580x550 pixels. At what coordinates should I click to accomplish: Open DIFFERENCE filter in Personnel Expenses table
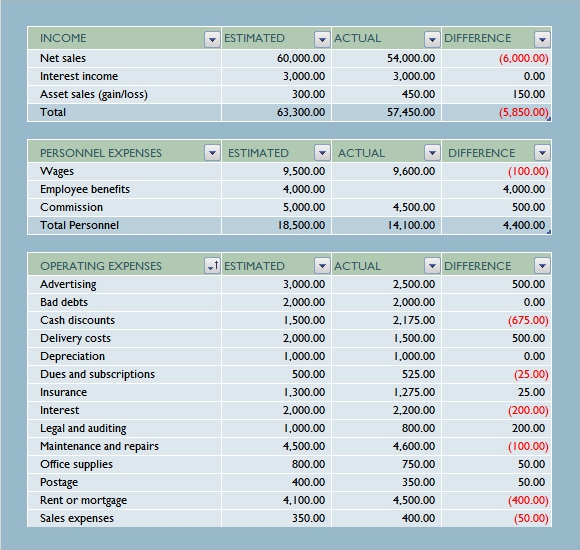tap(542, 152)
